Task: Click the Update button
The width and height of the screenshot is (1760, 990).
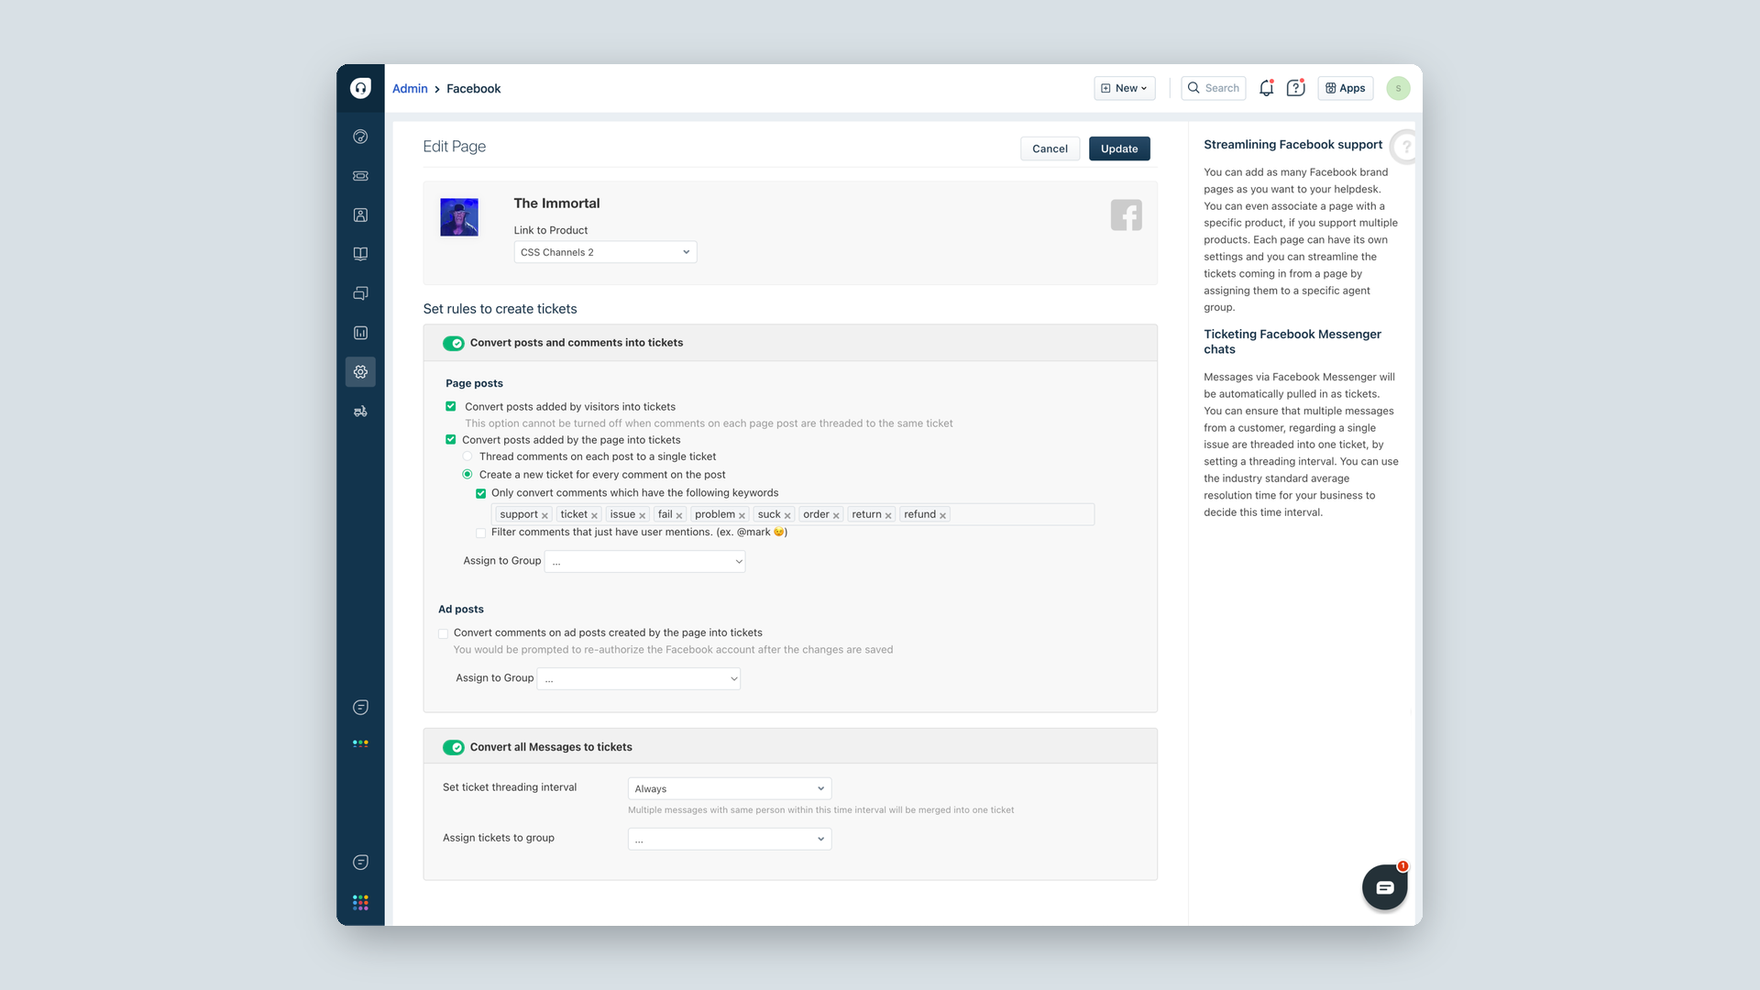Action: click(x=1119, y=148)
